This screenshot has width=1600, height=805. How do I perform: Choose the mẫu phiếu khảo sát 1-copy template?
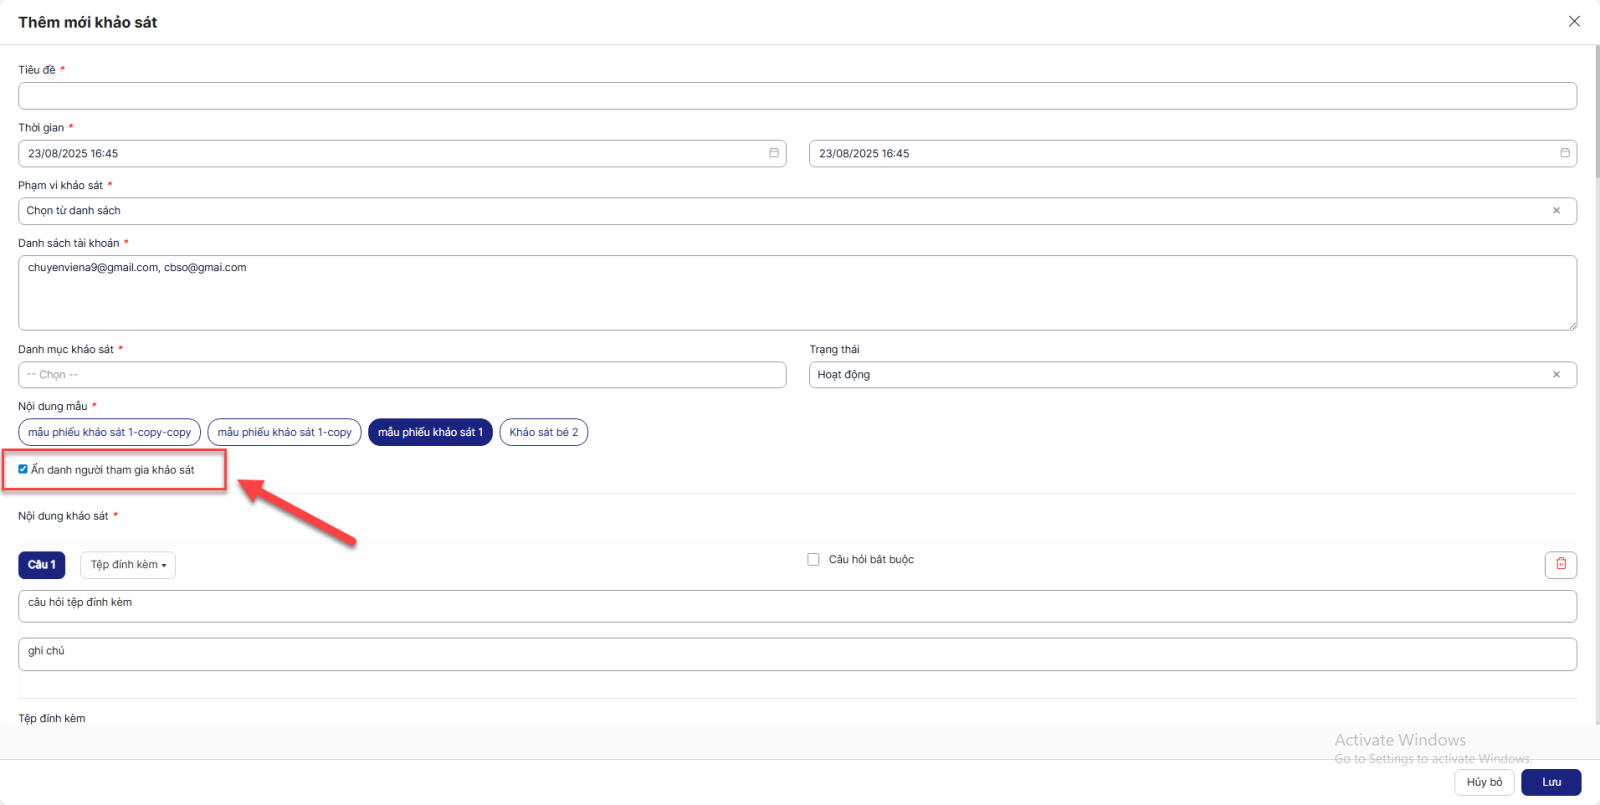tap(284, 432)
